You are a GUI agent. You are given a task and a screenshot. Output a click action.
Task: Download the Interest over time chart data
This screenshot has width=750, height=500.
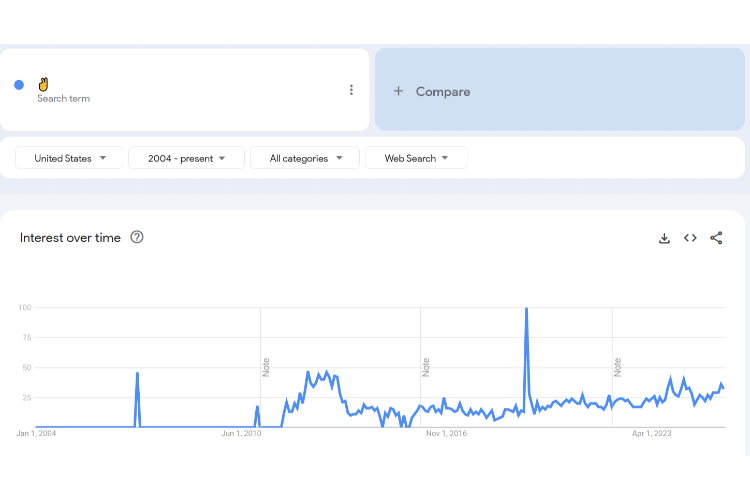coord(664,238)
